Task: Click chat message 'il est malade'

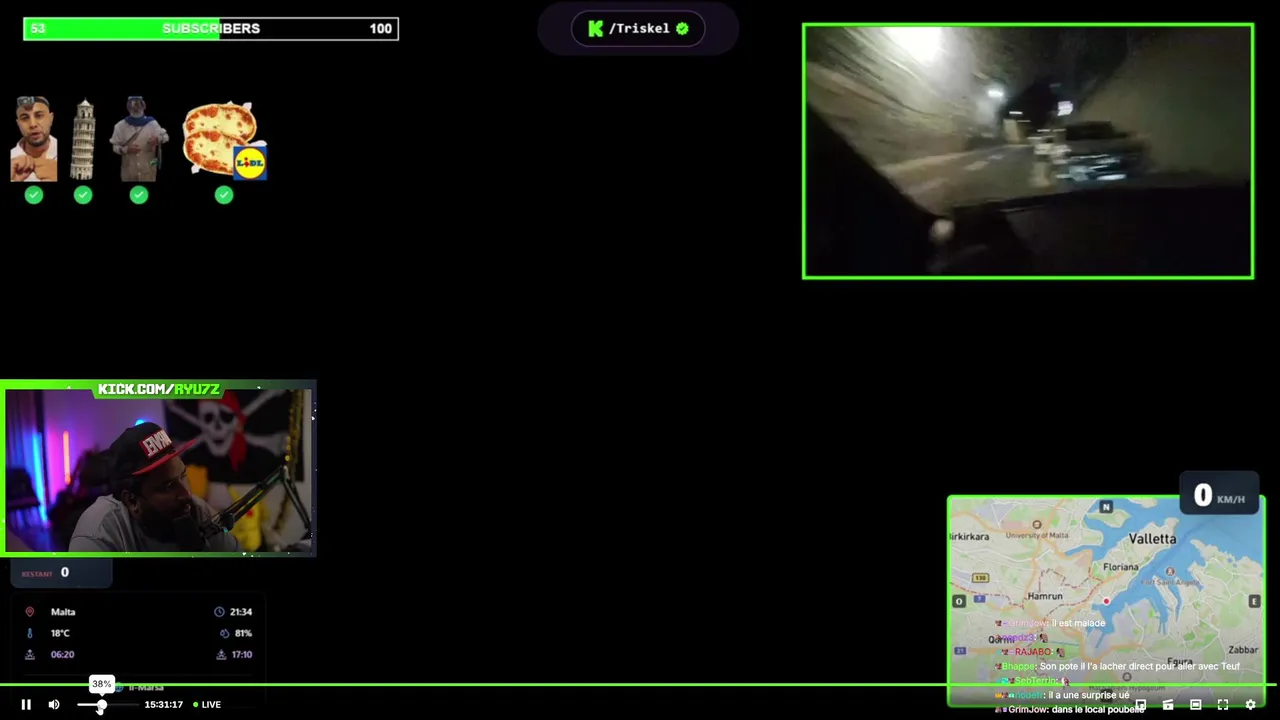Action: click(x=1078, y=623)
